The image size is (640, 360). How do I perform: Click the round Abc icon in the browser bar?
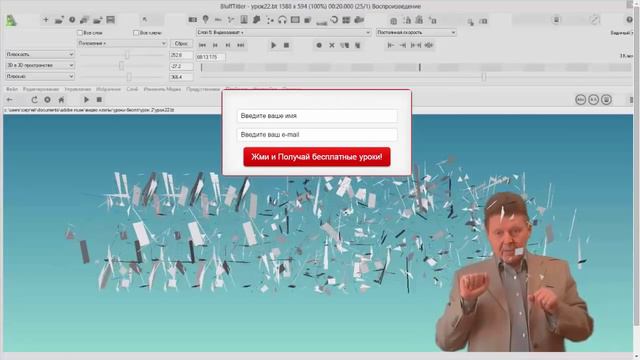[580, 100]
